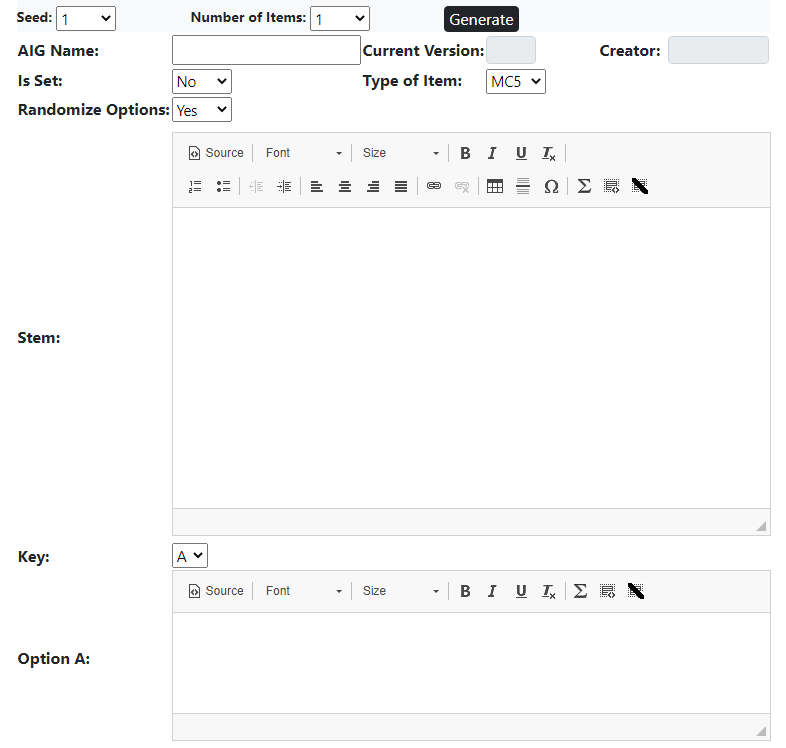Insert a link in the Stem editor
This screenshot has width=786, height=748.
tap(434, 186)
